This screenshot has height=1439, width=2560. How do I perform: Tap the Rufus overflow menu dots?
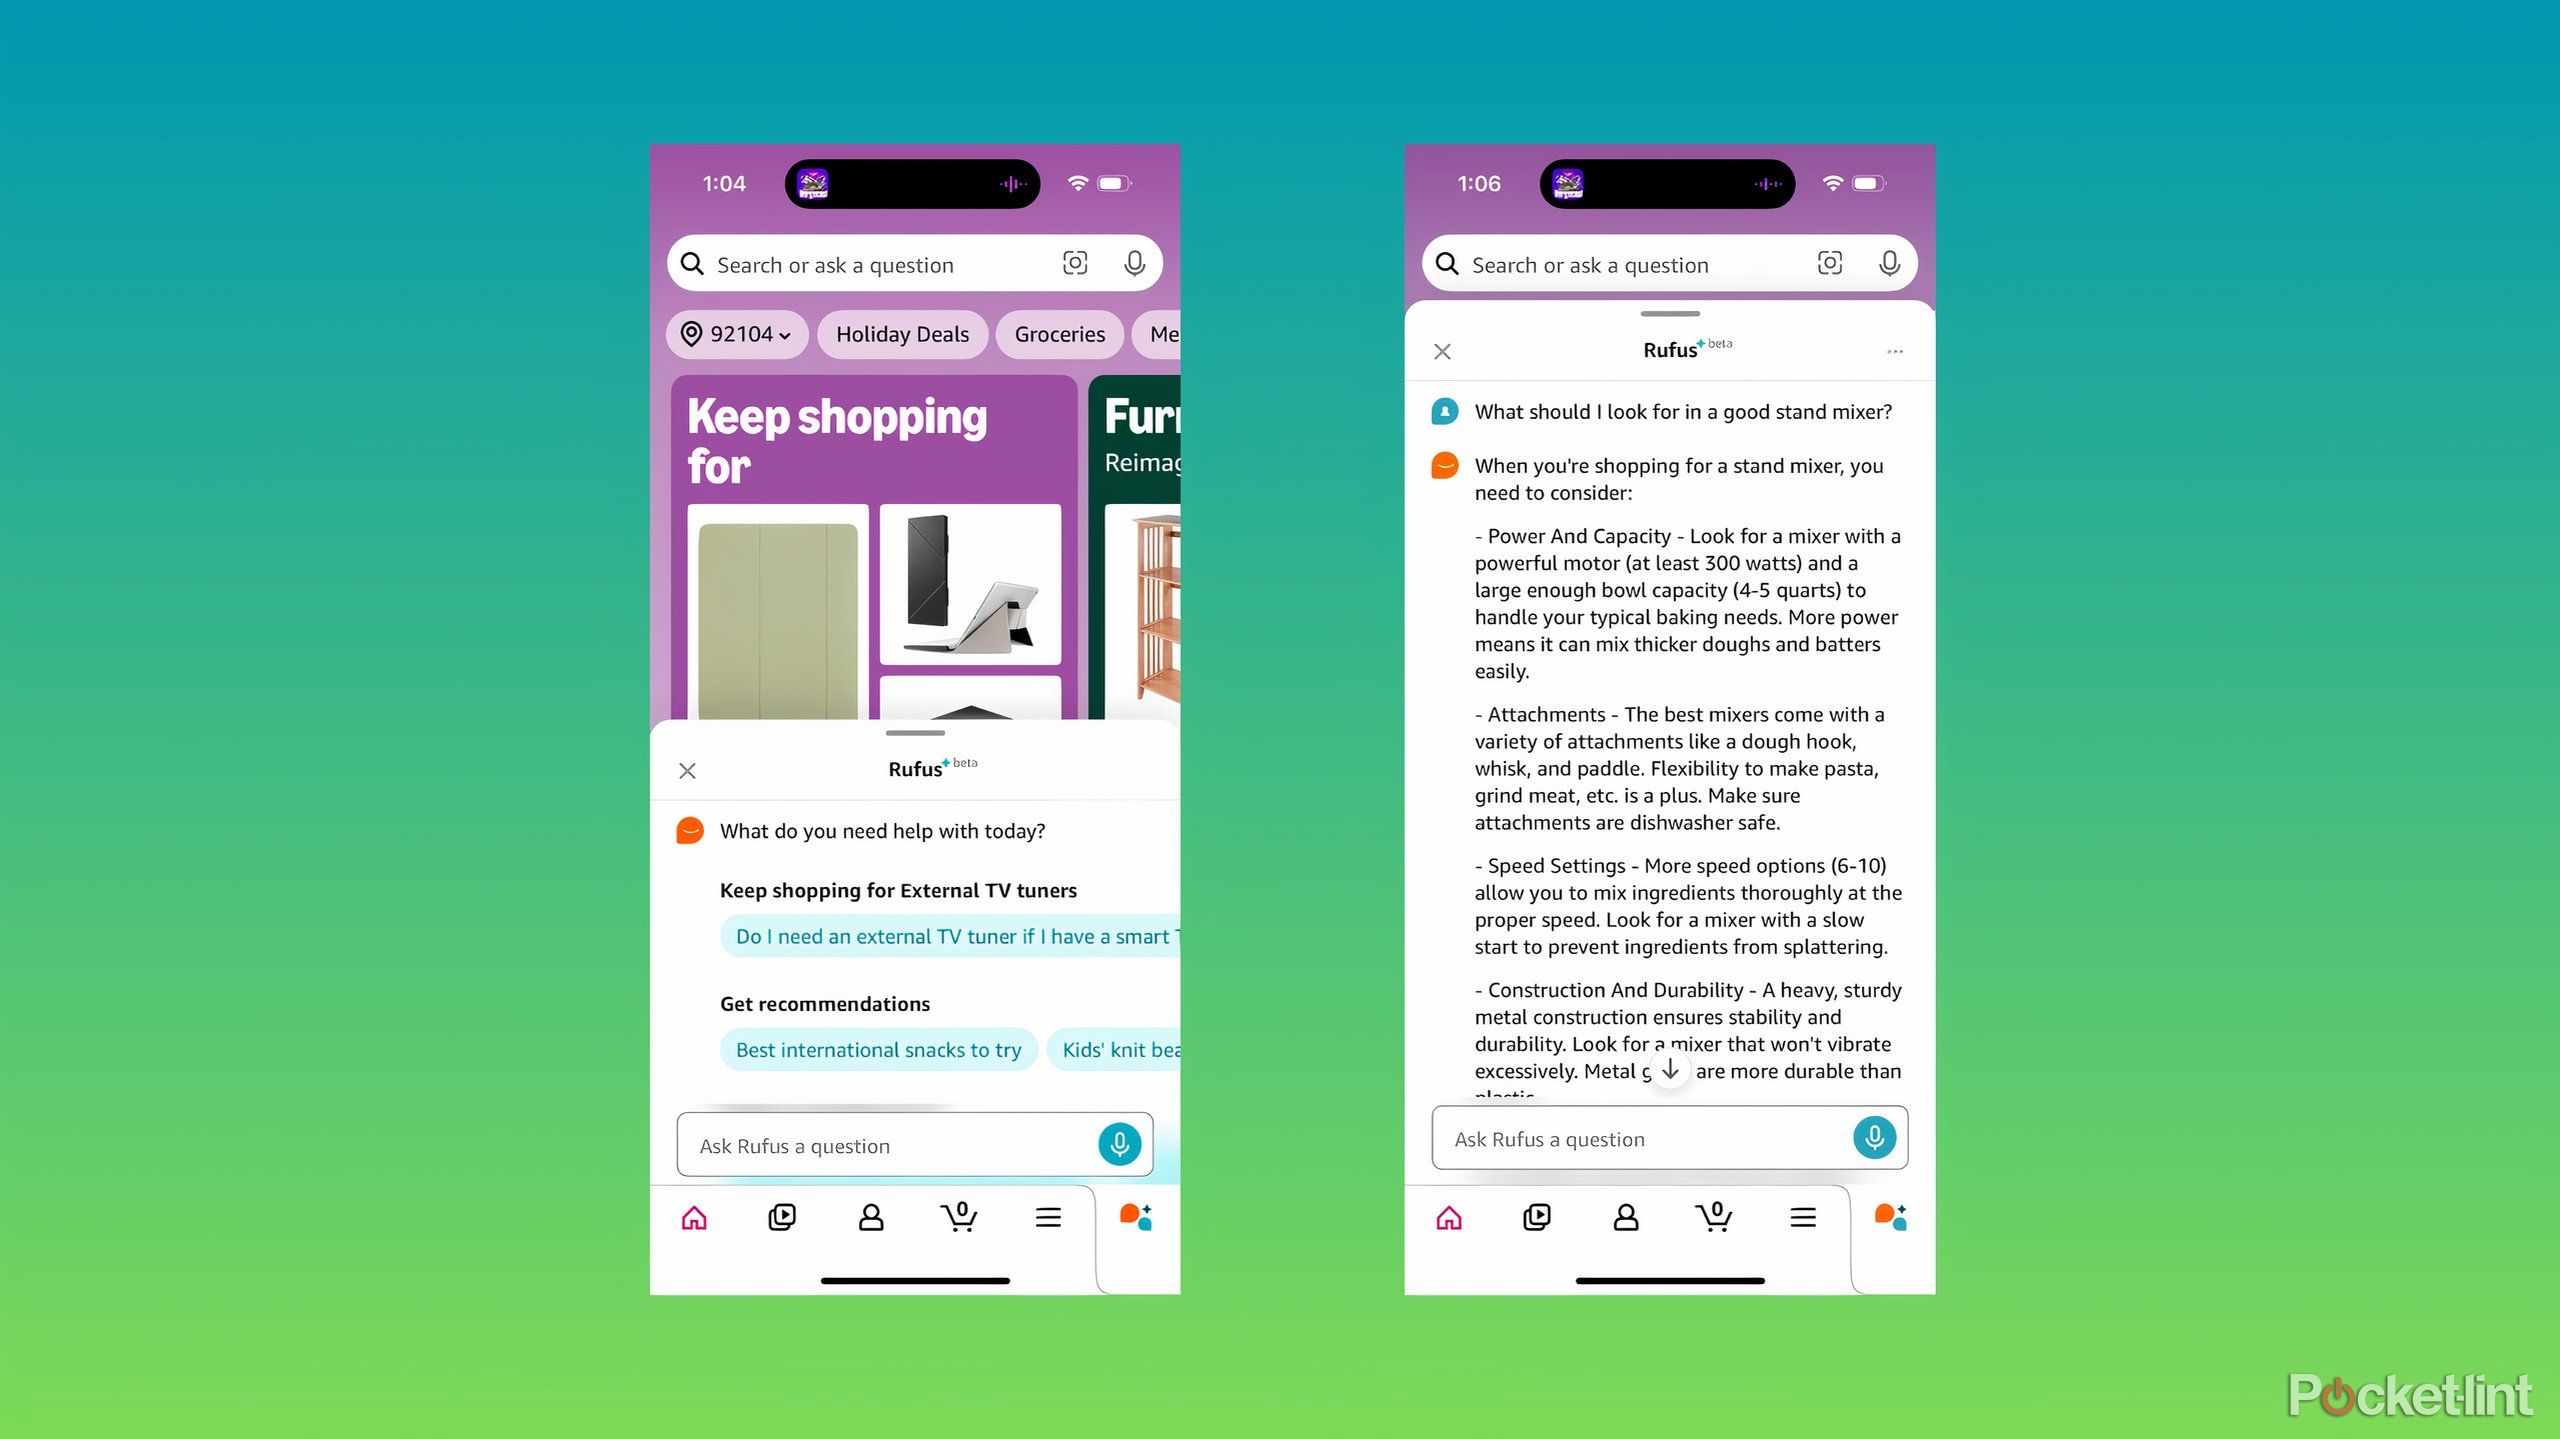coord(1895,350)
